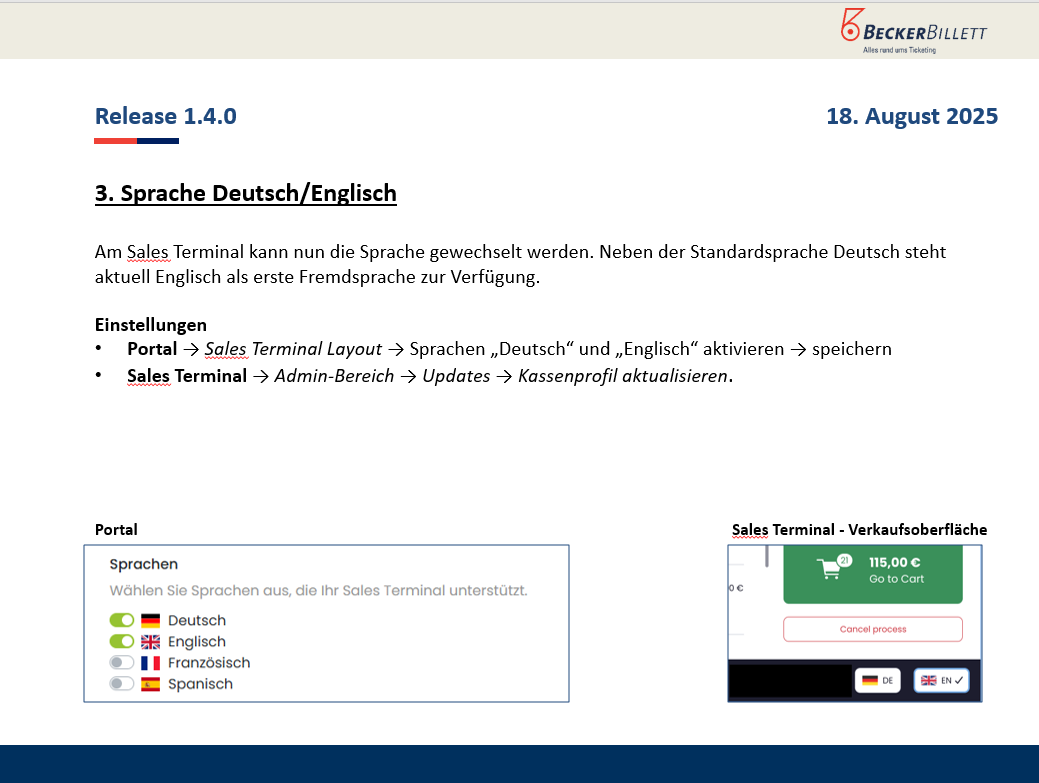The width and height of the screenshot is (1039, 783).
Task: Click the Spanish flag beside Spanisch
Action: pos(150,684)
